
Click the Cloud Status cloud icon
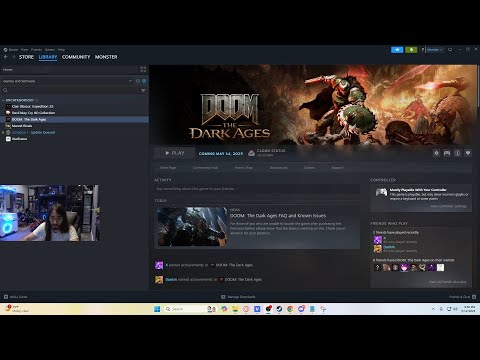pos(252,153)
